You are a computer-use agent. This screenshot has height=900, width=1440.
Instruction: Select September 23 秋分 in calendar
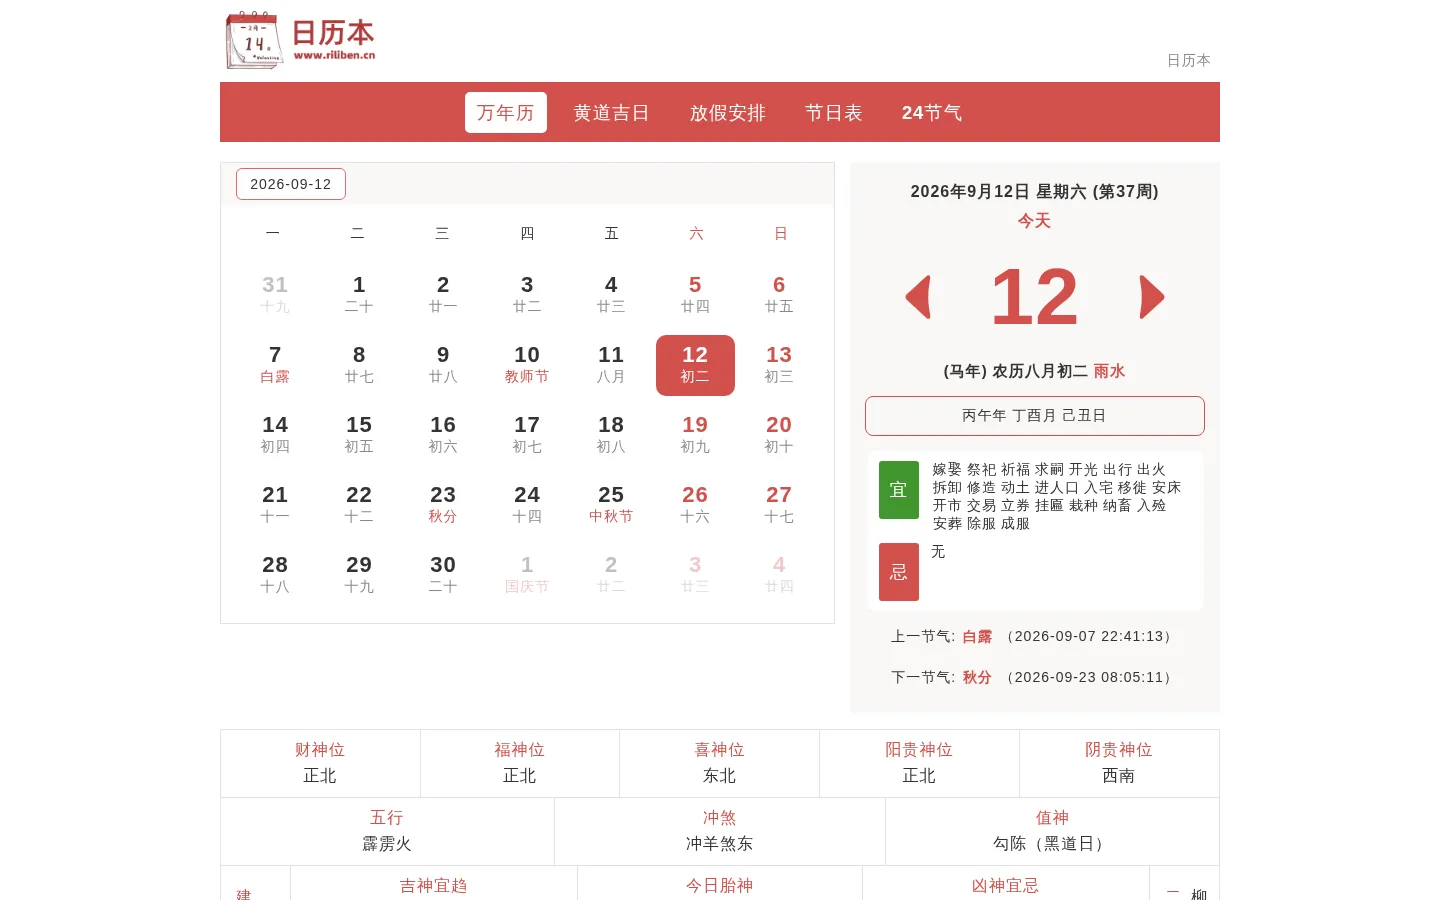coord(443,505)
